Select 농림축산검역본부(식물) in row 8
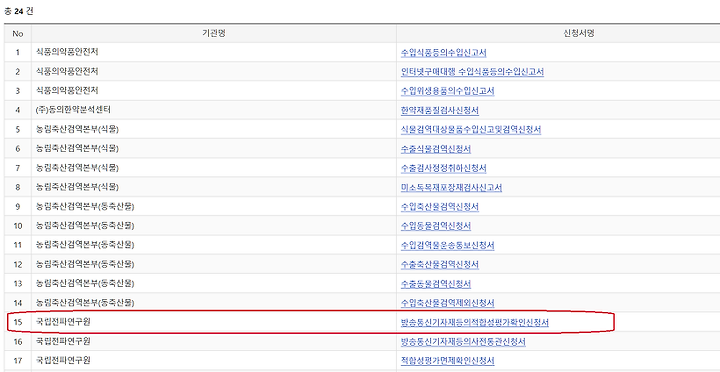Screen dimensions: 720x372 pyautogui.click(x=77, y=187)
